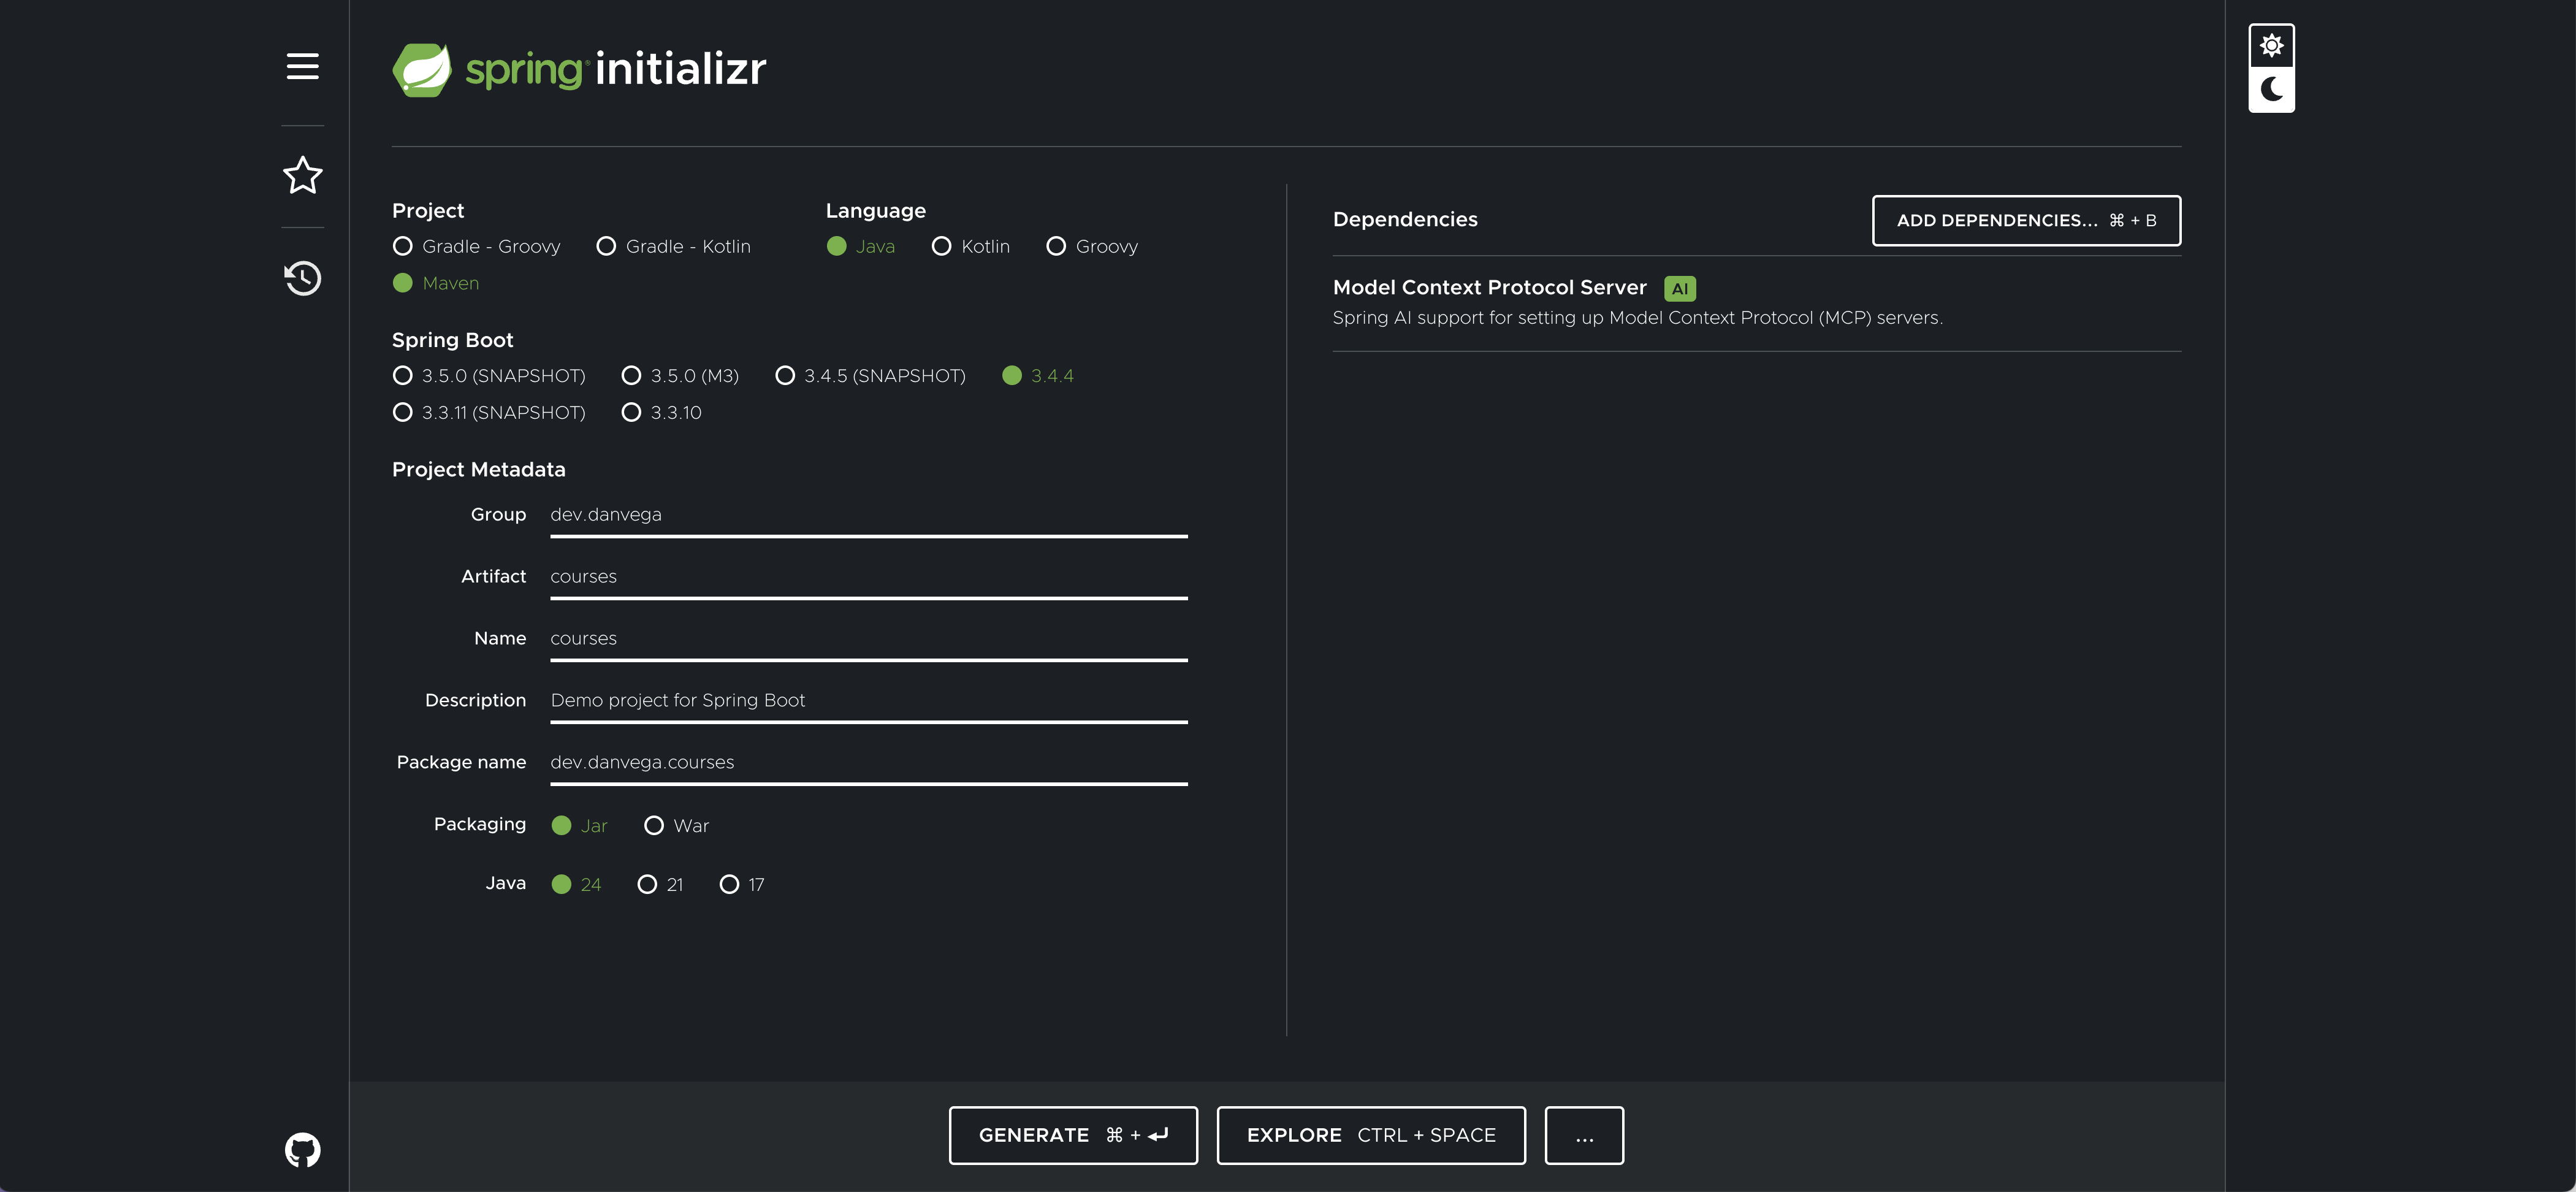Click the hamburger menu icon in sidebar
This screenshot has width=2576, height=1192.
click(x=302, y=67)
